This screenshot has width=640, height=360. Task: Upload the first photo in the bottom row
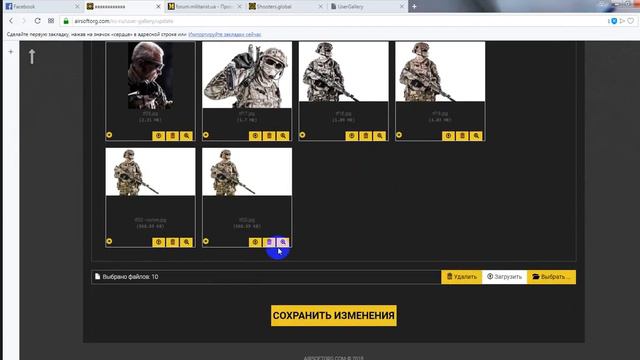158,242
